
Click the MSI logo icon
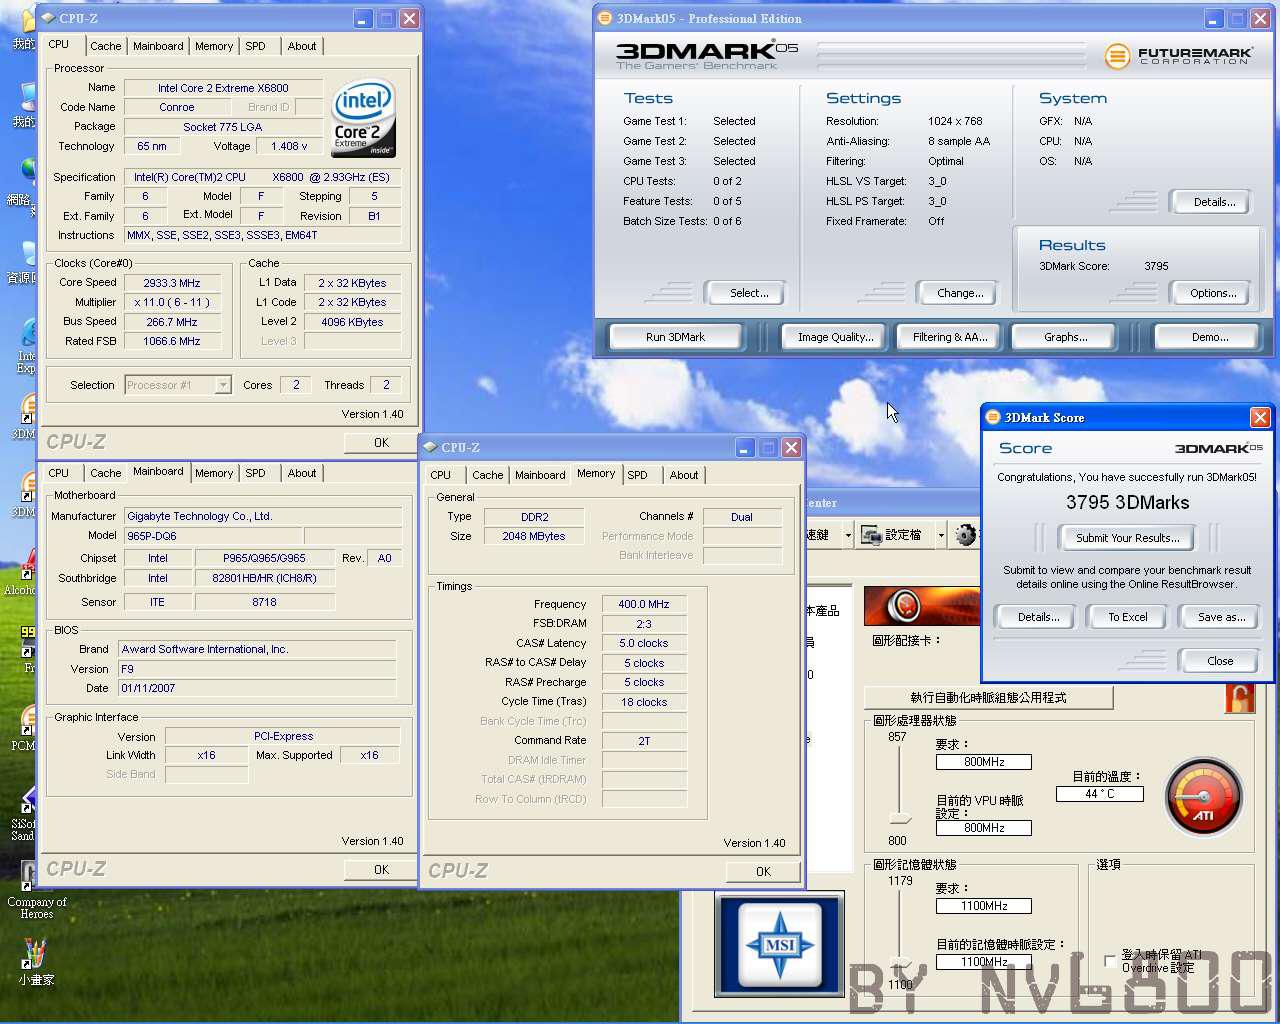click(x=780, y=944)
